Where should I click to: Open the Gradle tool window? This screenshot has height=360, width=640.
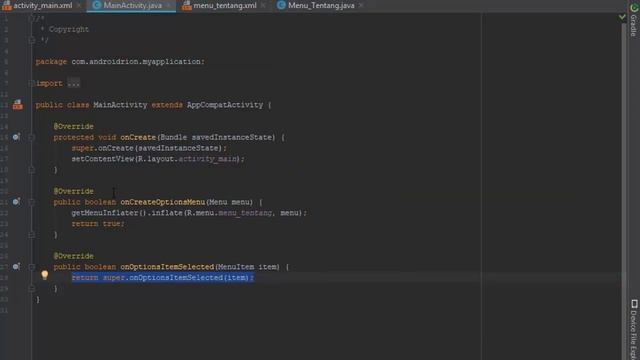pyautogui.click(x=633, y=19)
